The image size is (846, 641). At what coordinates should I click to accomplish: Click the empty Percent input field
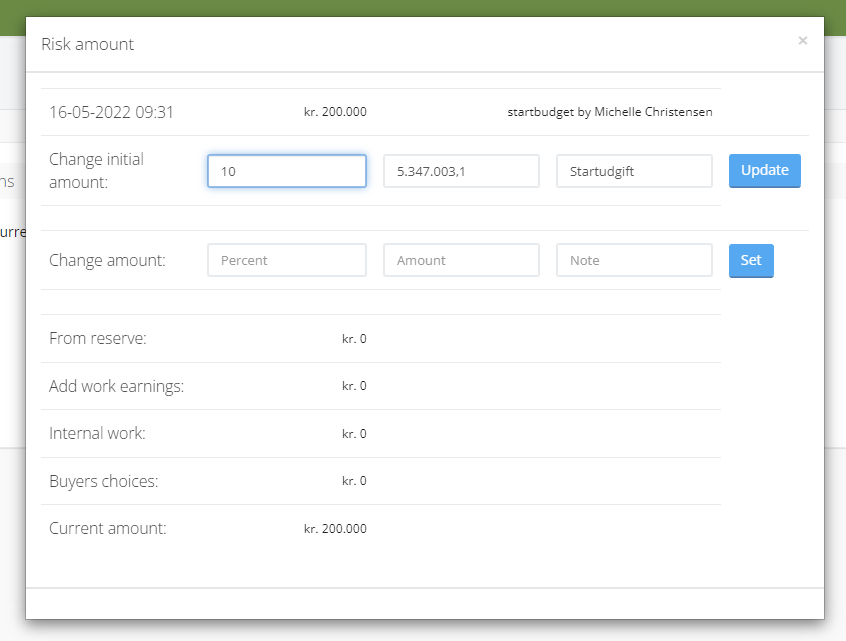point(287,260)
